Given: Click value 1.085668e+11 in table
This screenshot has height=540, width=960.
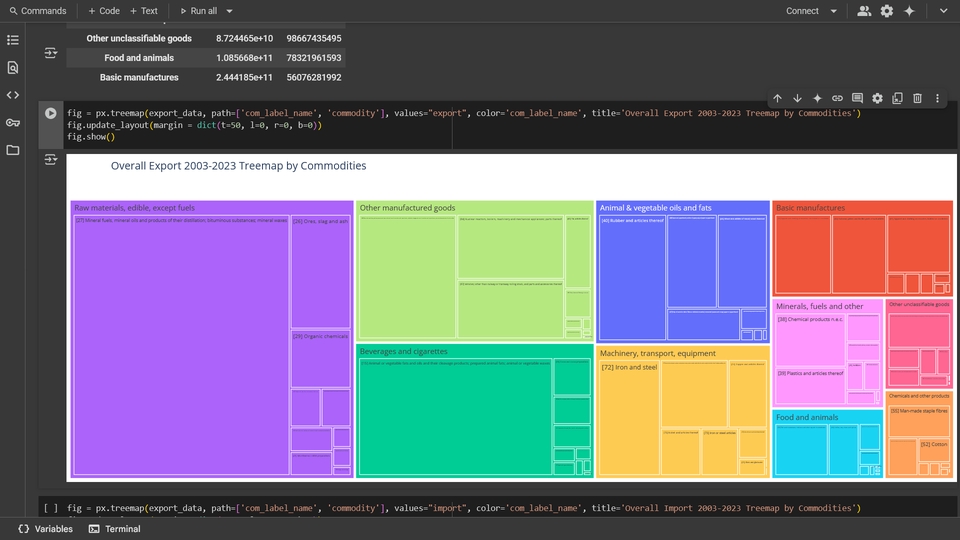Looking at the screenshot, I should coord(244,58).
